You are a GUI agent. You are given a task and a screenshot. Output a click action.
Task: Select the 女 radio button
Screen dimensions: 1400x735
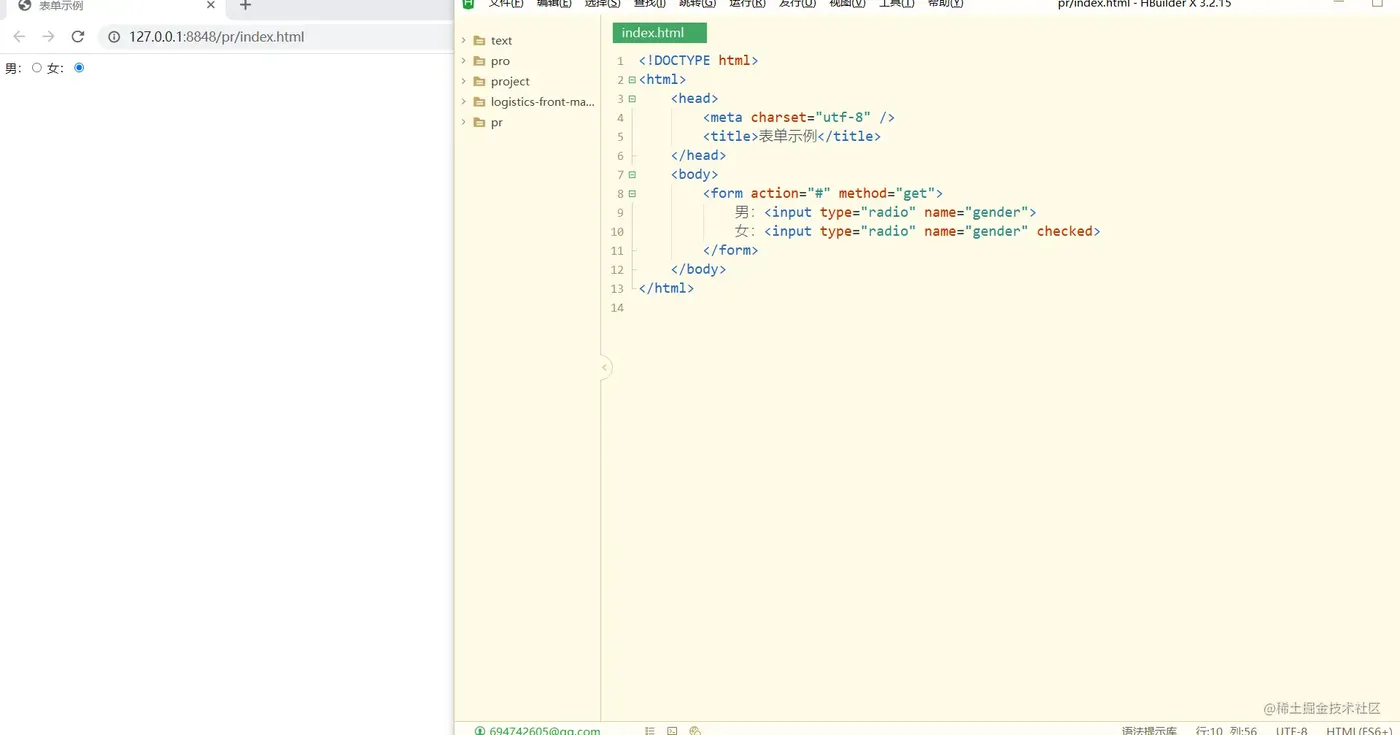tap(79, 68)
